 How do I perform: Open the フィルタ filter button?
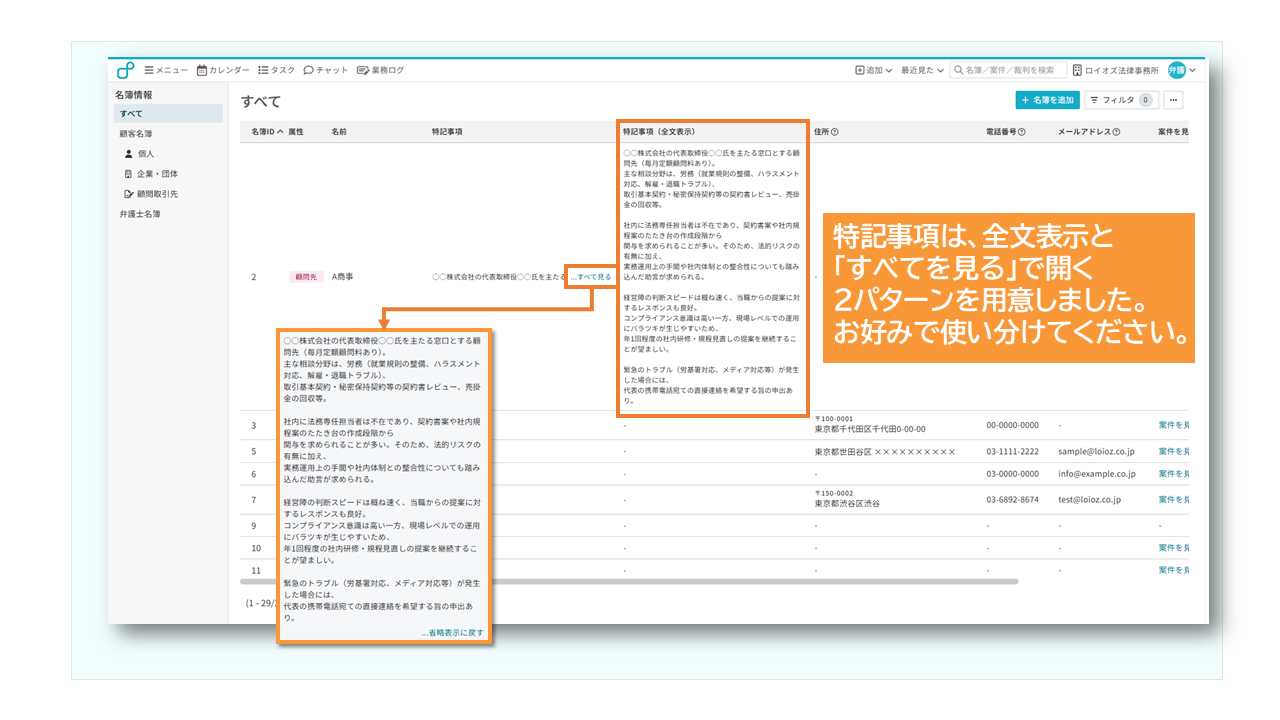[1120, 100]
